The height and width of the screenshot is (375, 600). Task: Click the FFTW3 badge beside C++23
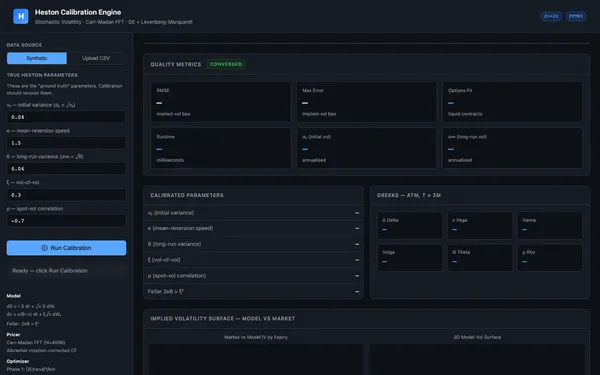pyautogui.click(x=576, y=16)
